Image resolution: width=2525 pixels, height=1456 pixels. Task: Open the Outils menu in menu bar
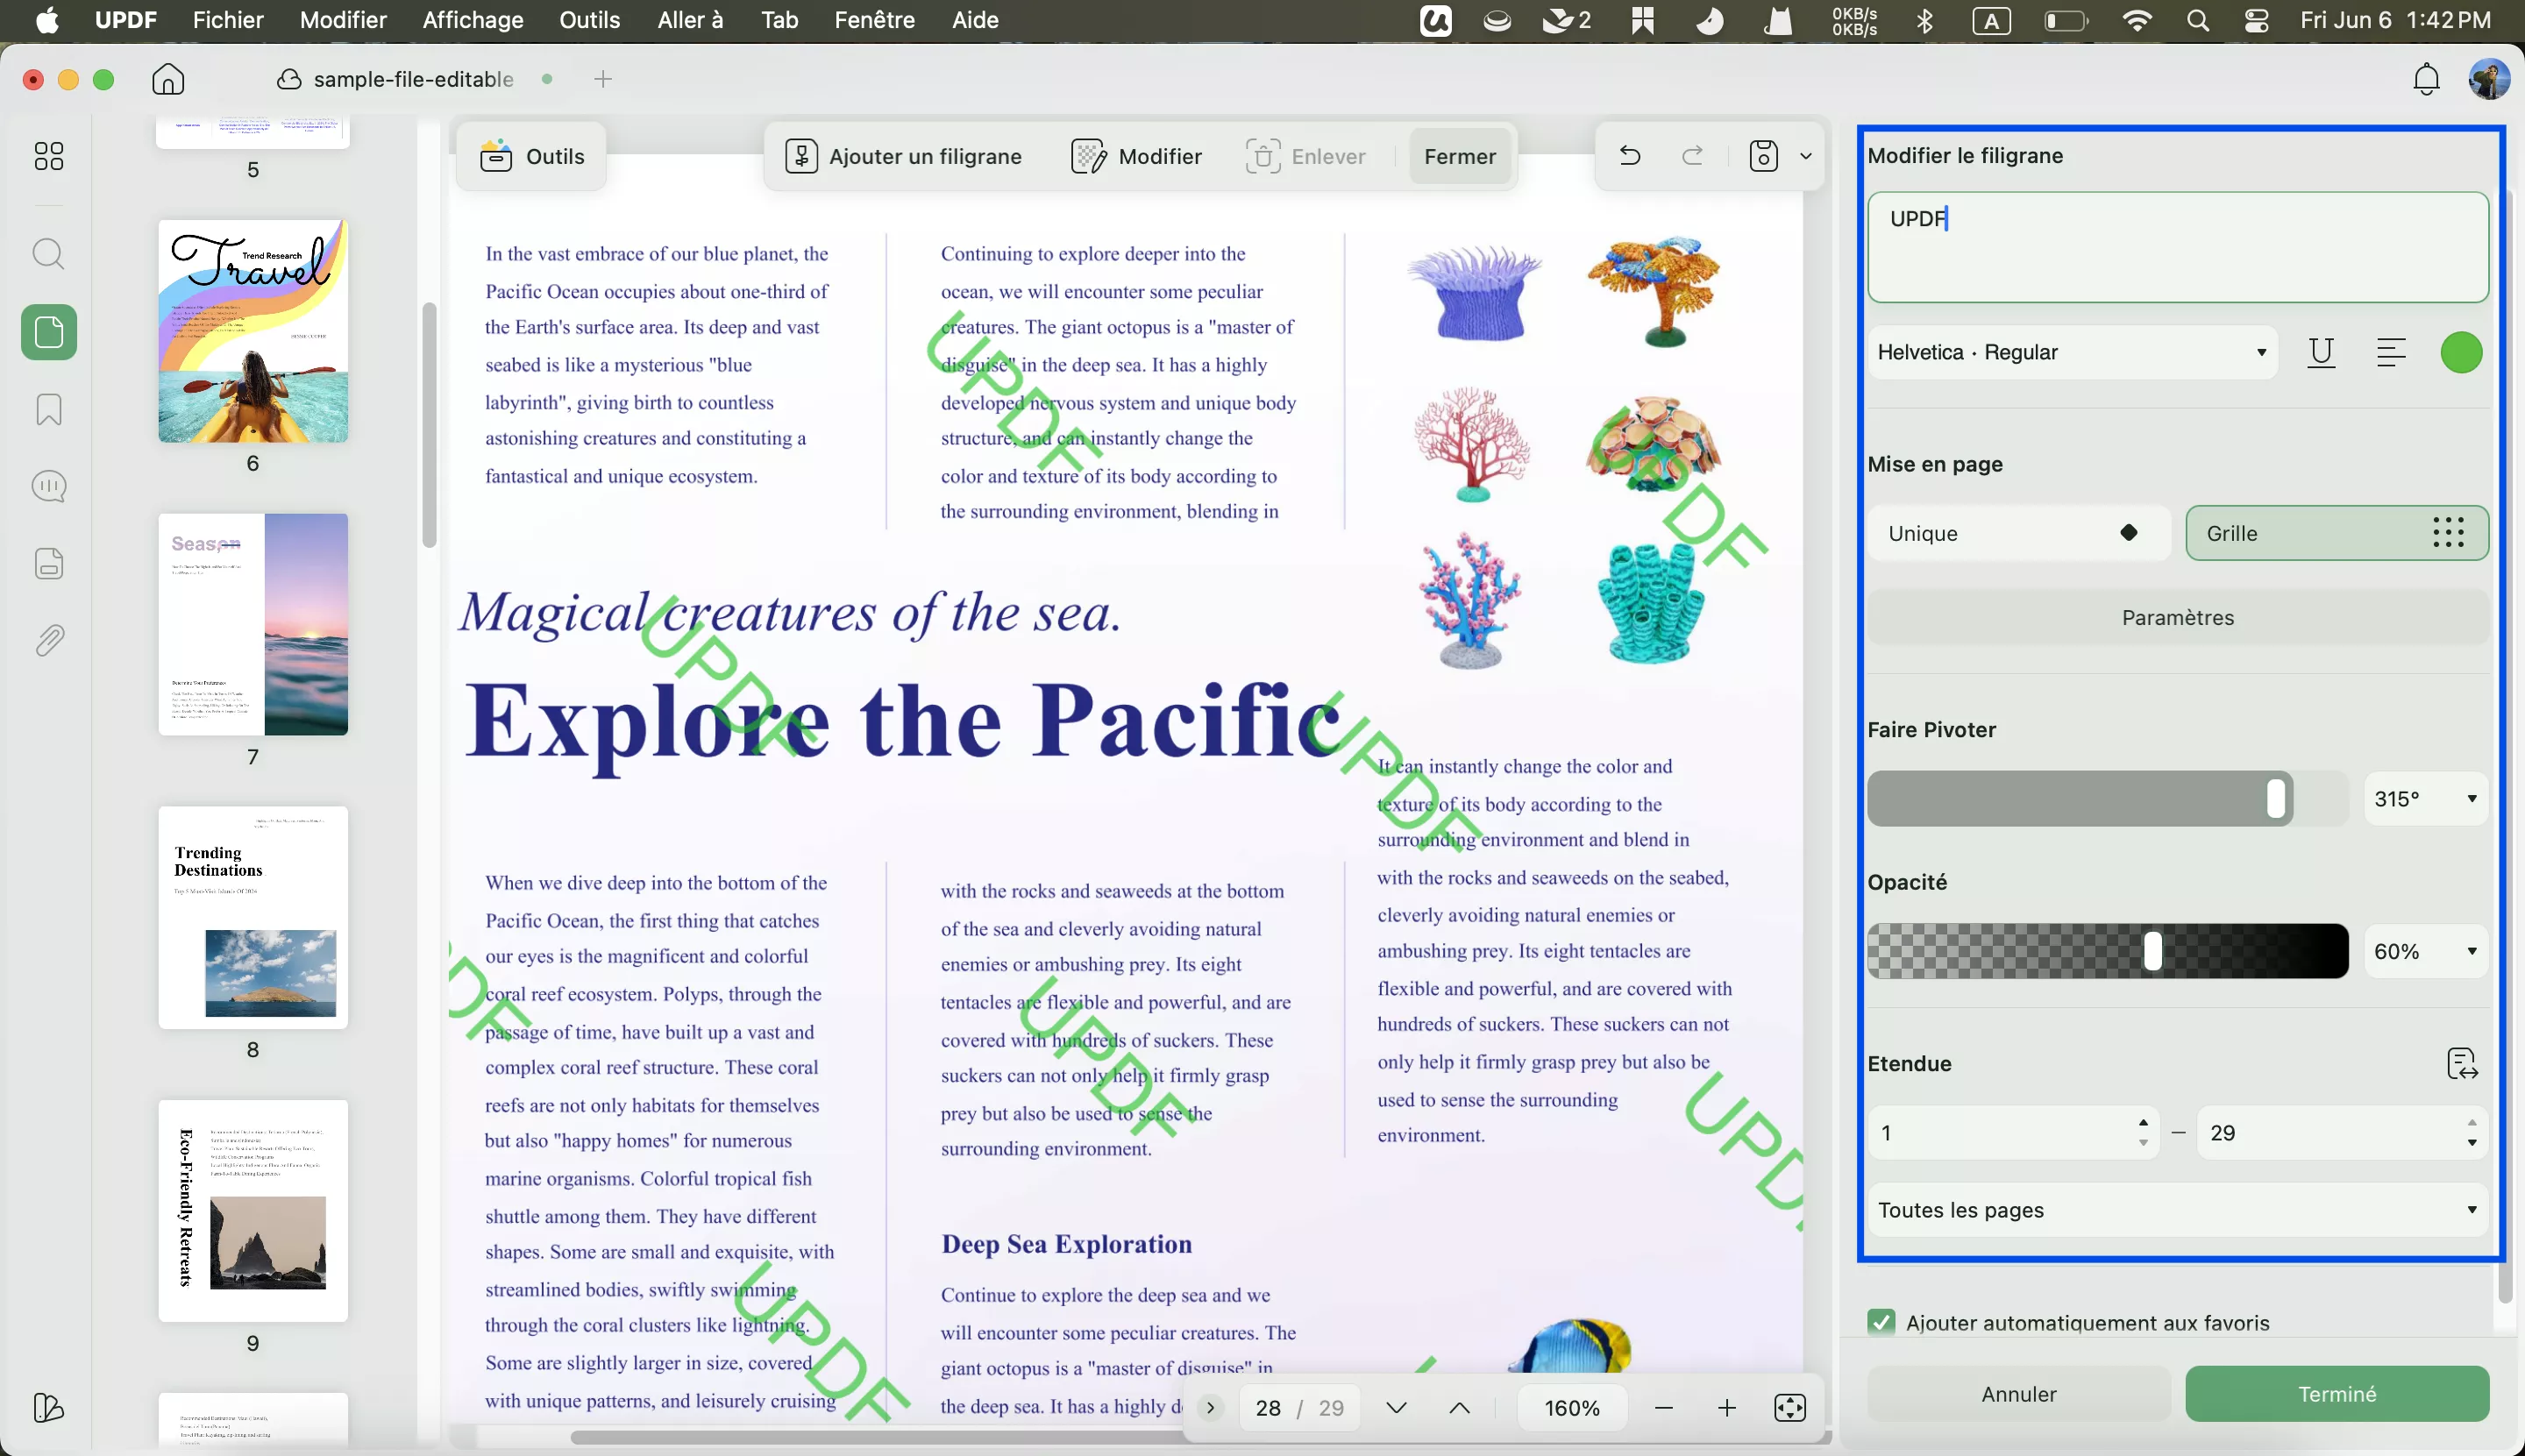[590, 20]
